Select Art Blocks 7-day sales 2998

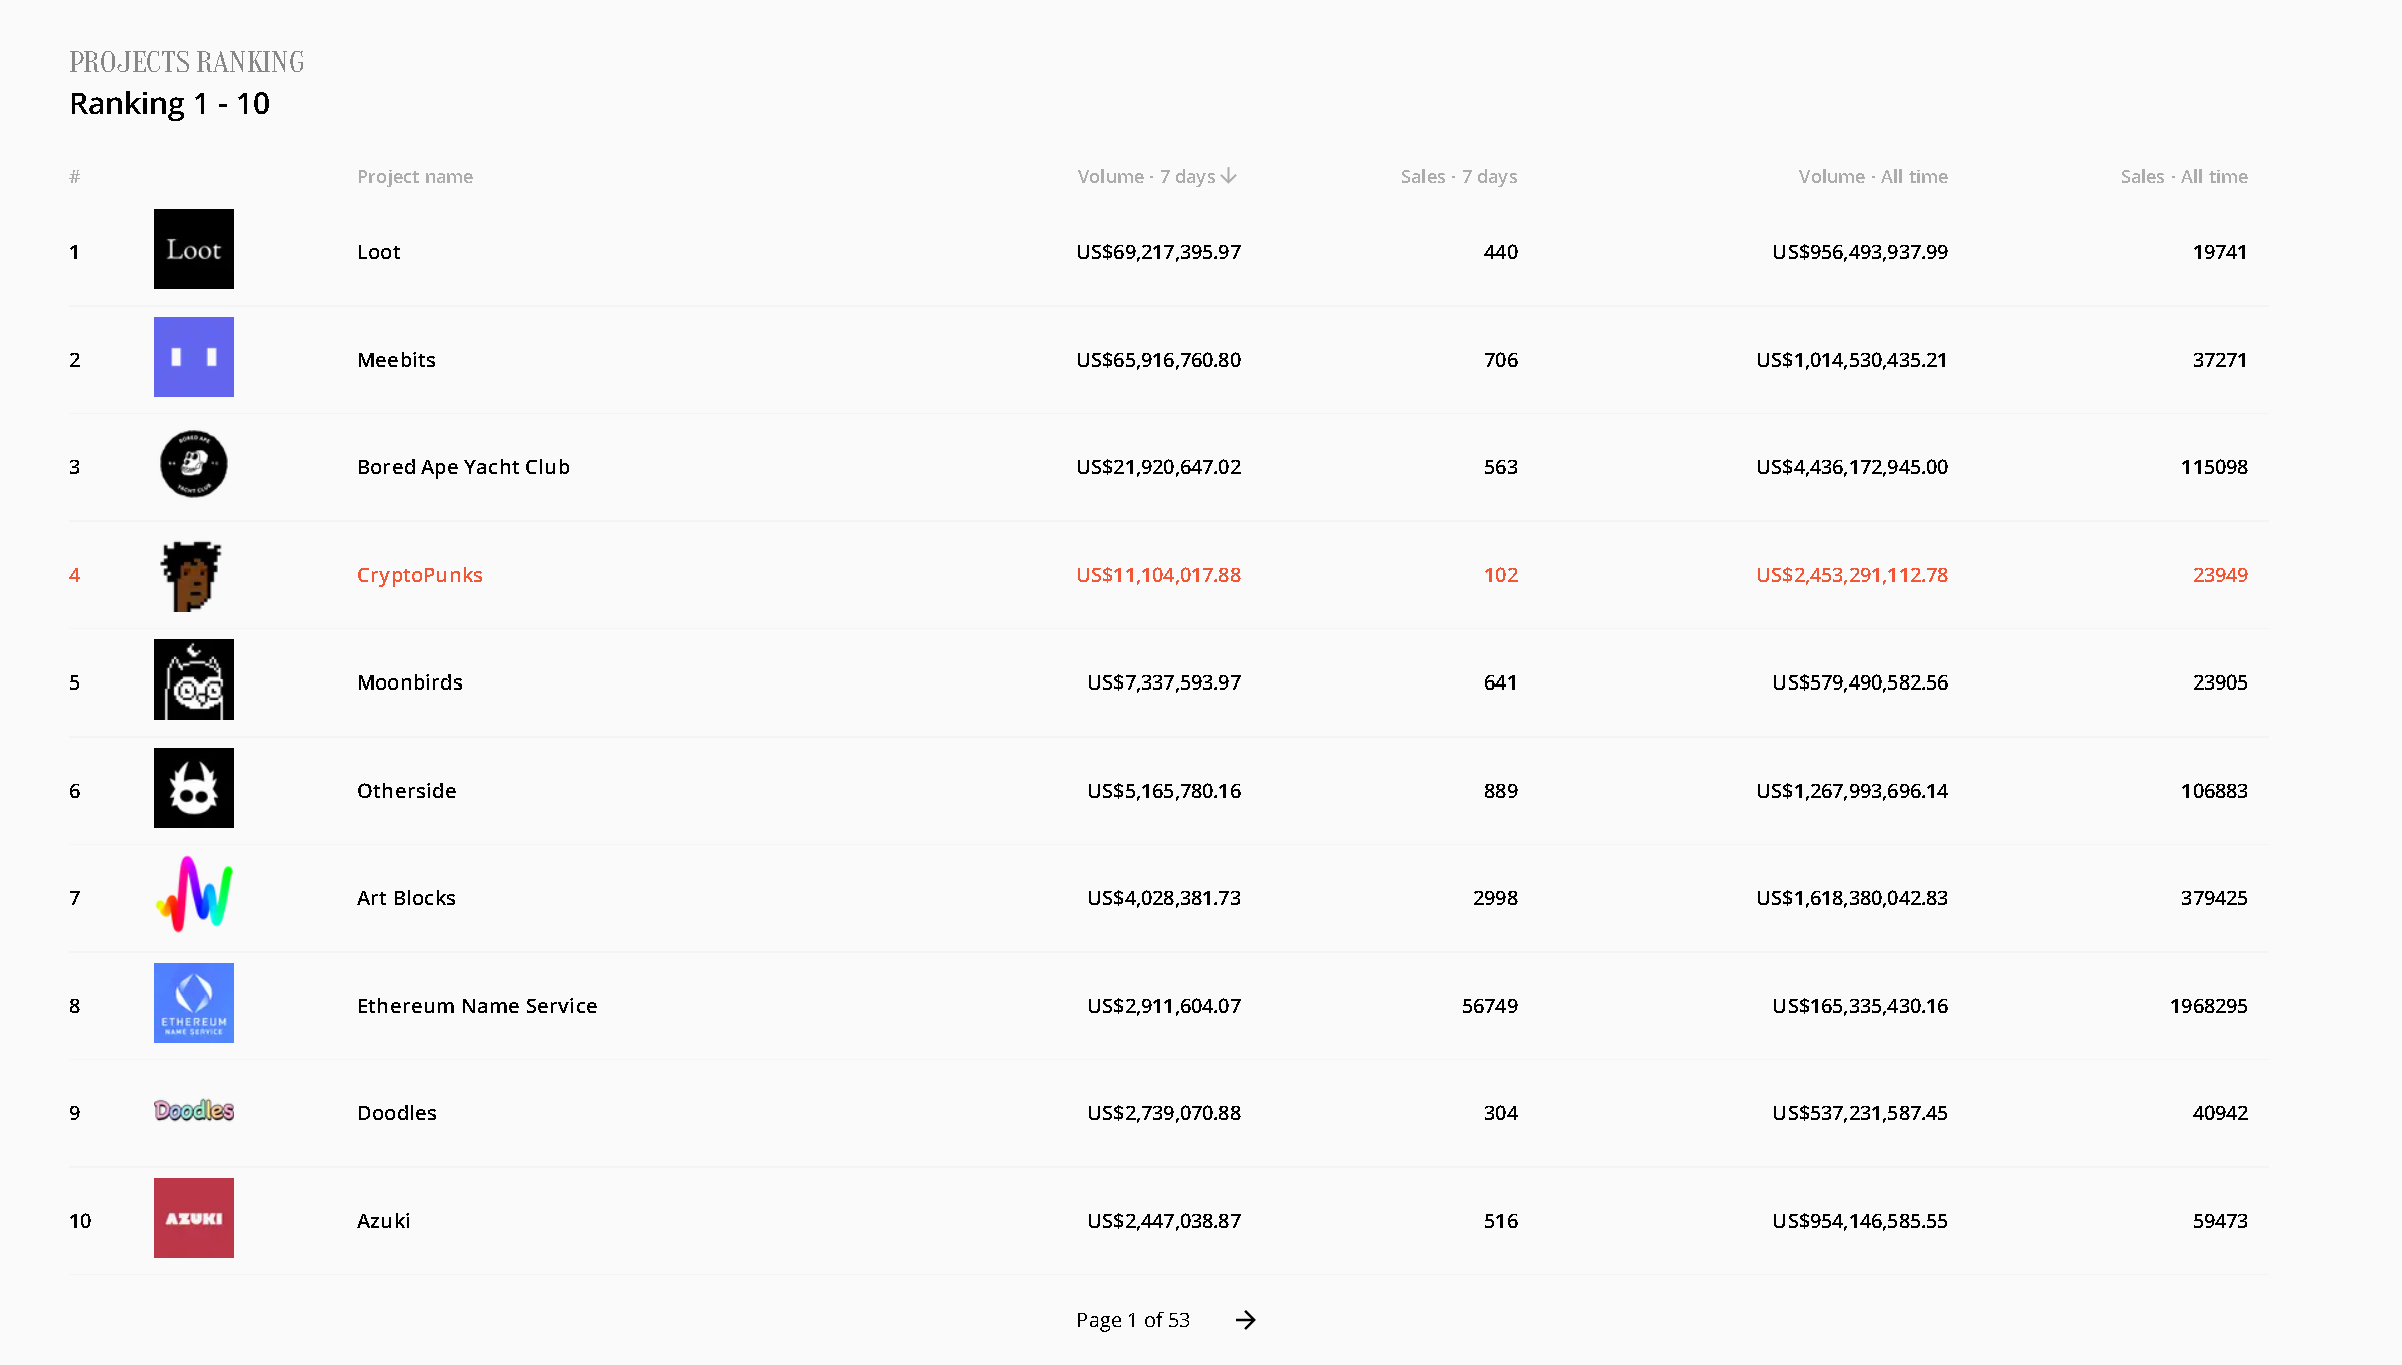(1495, 898)
